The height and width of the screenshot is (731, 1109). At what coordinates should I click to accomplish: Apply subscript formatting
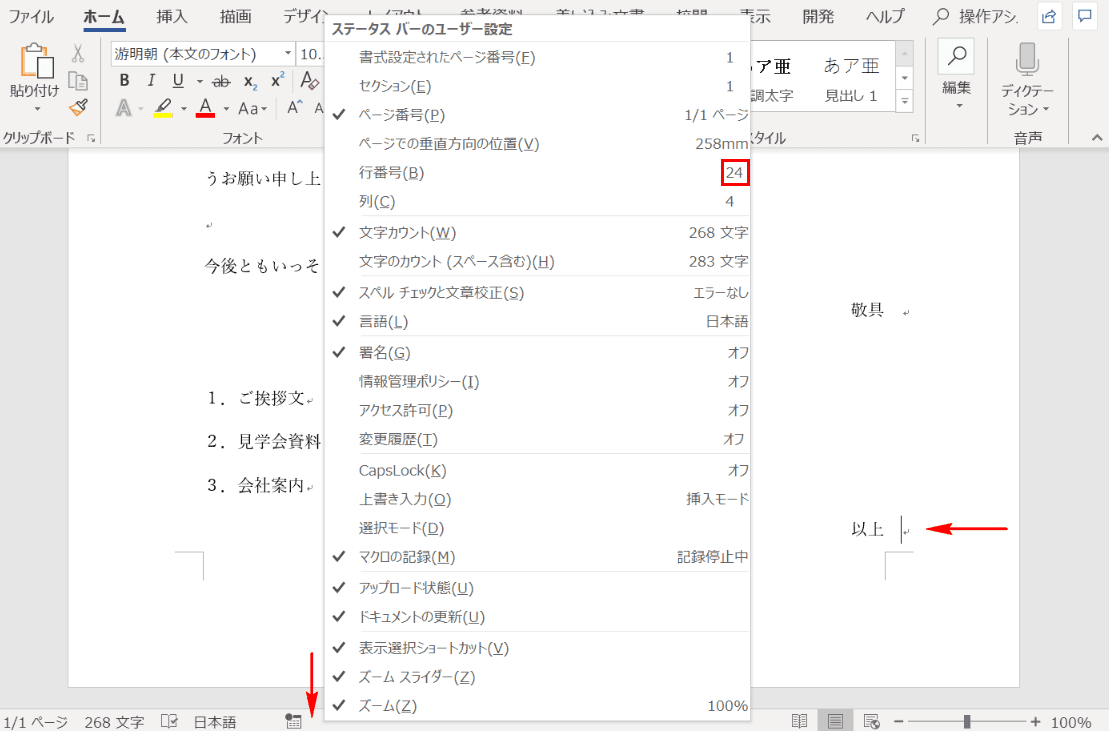point(250,82)
